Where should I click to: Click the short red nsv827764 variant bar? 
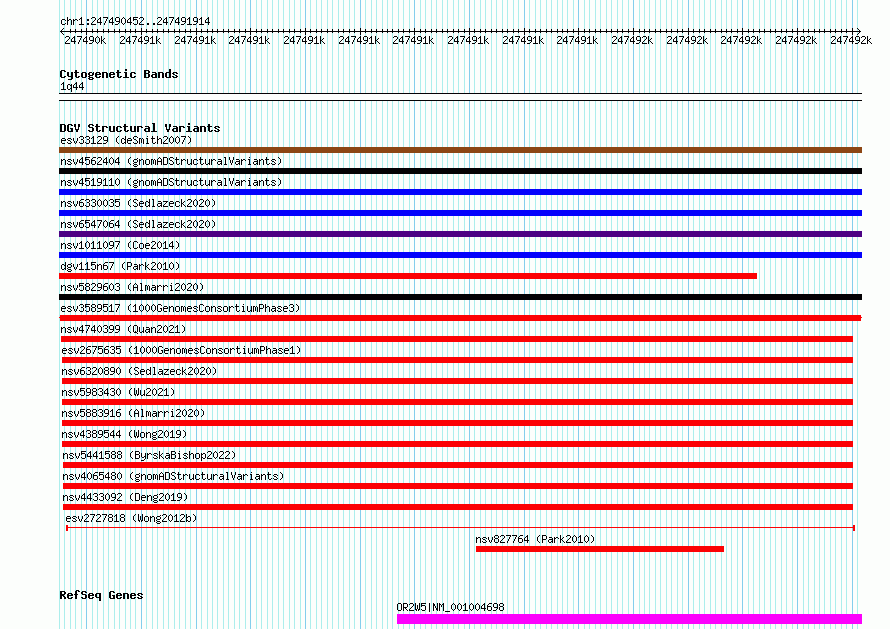coord(600,549)
